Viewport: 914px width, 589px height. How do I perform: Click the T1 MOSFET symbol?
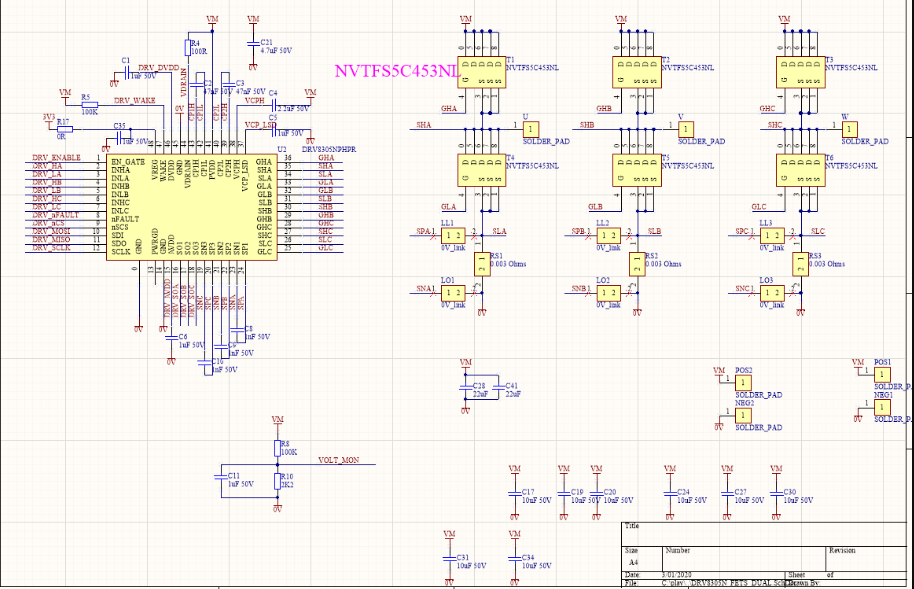481,72
